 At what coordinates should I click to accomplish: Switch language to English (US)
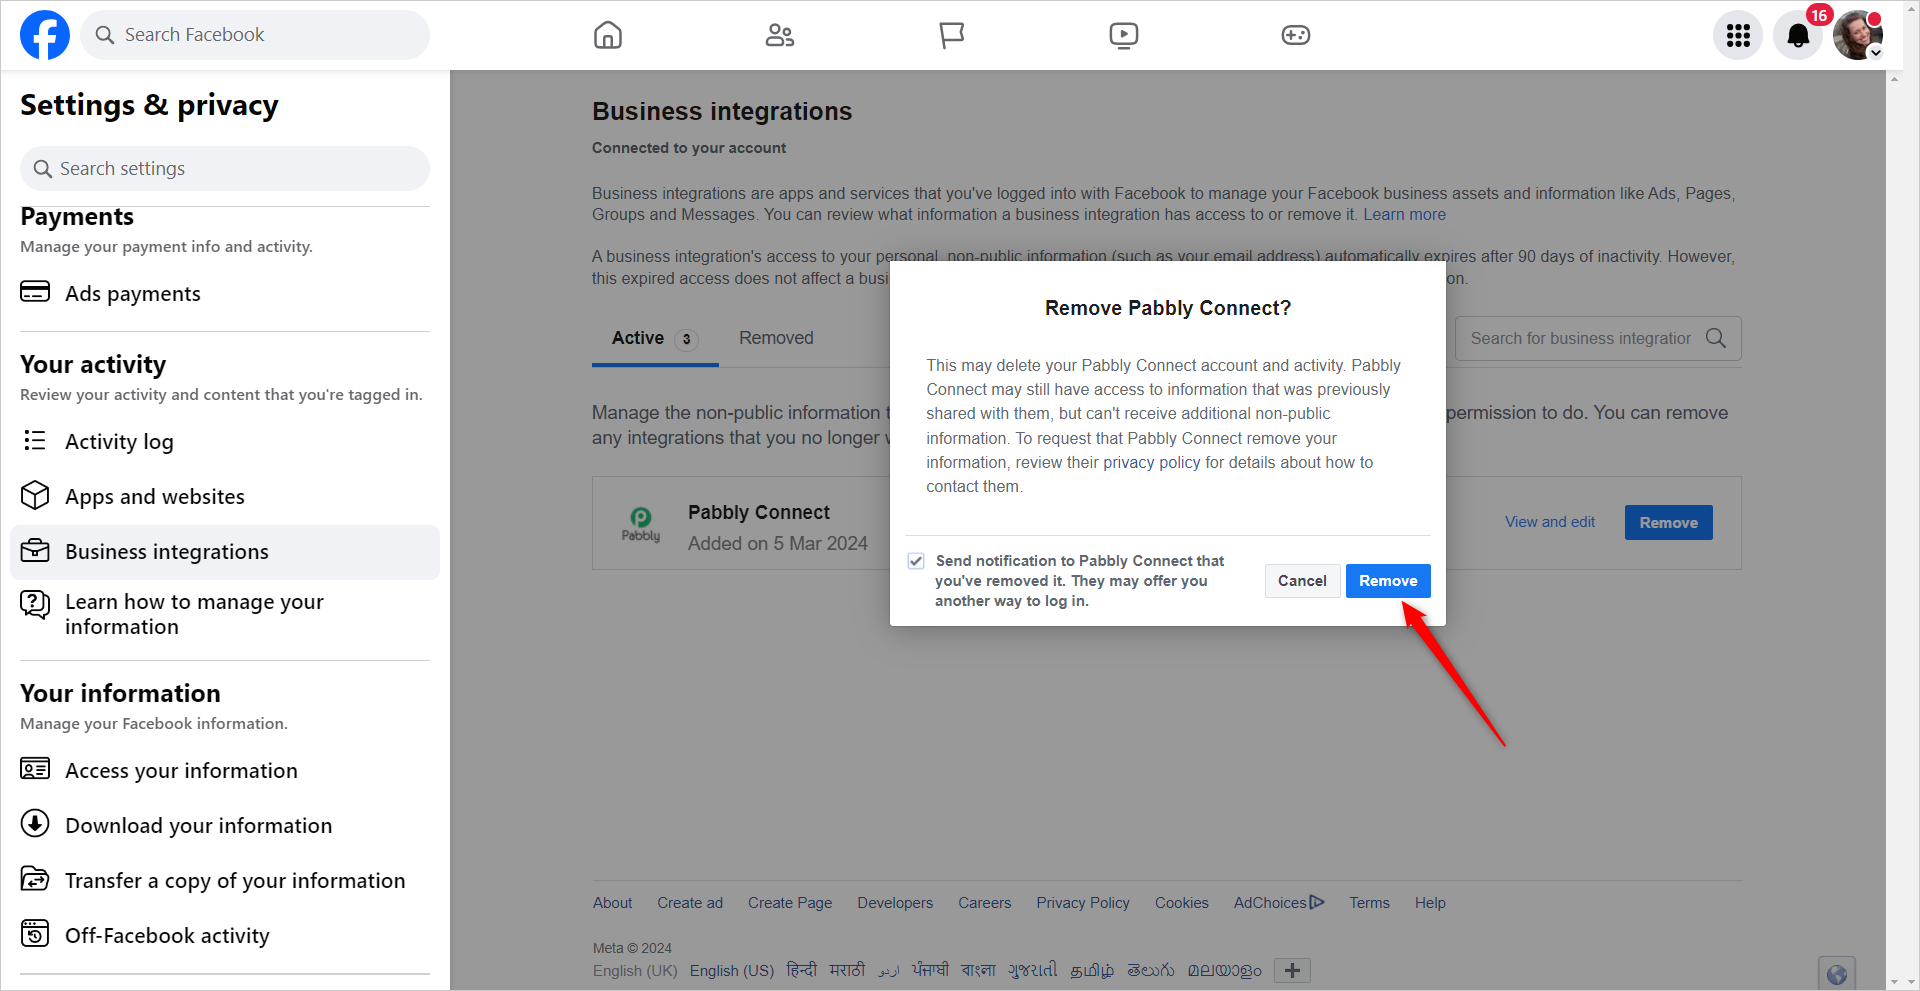[732, 971]
